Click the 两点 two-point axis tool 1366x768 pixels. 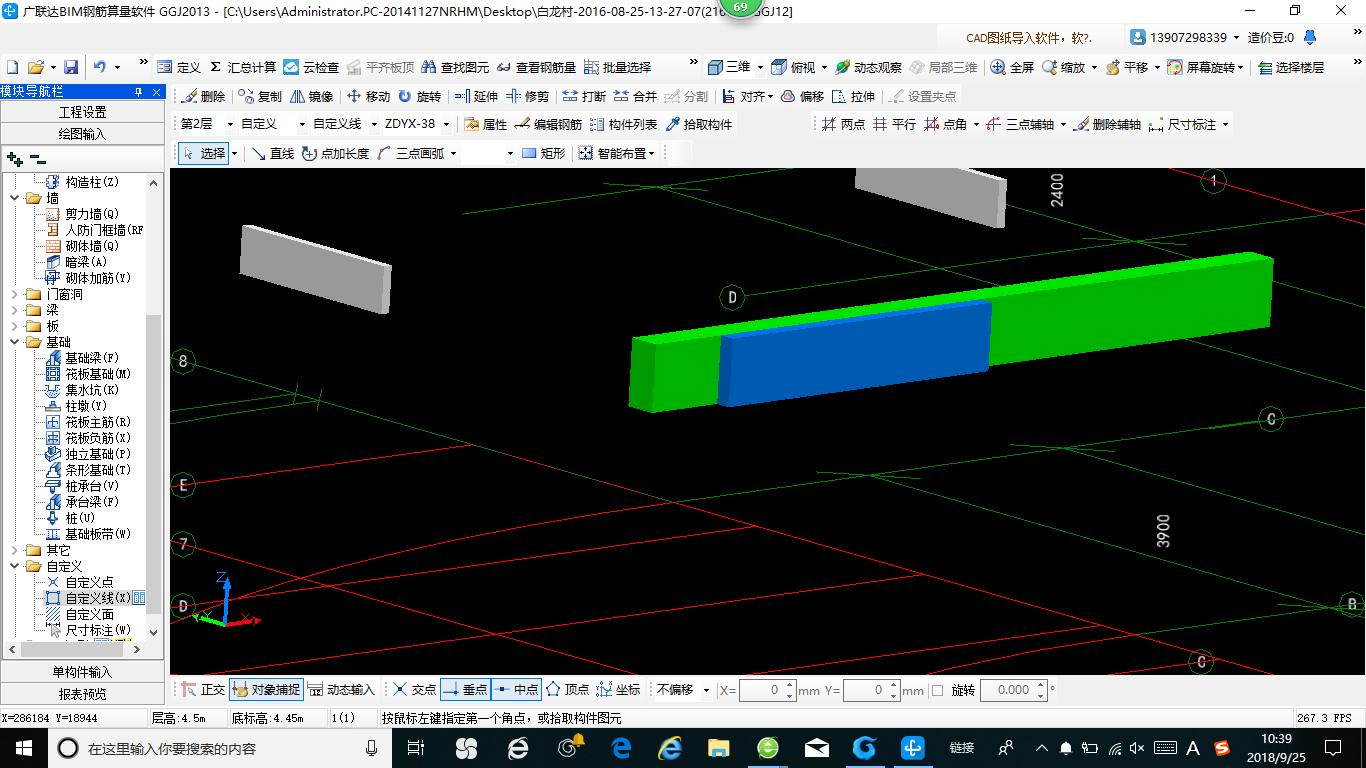(x=843, y=125)
